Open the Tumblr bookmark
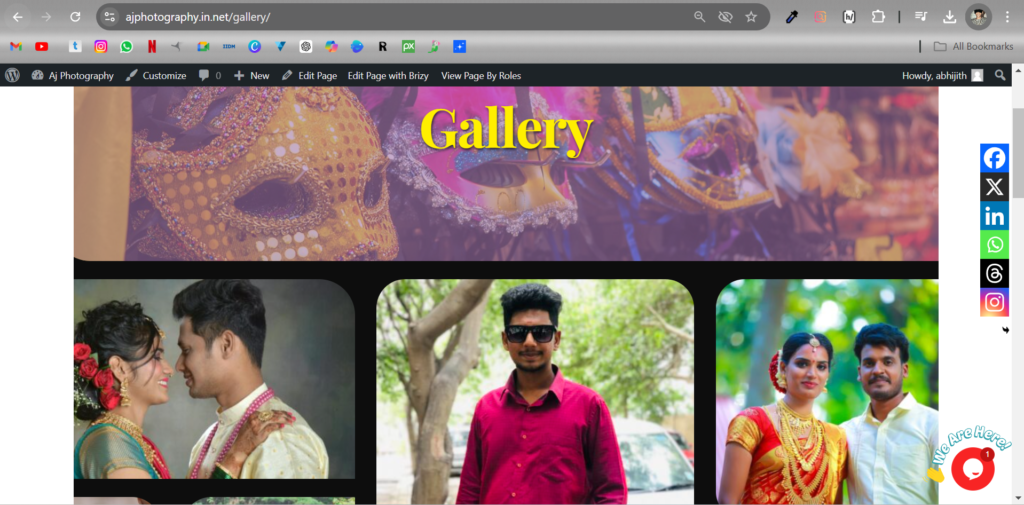 pos(75,46)
